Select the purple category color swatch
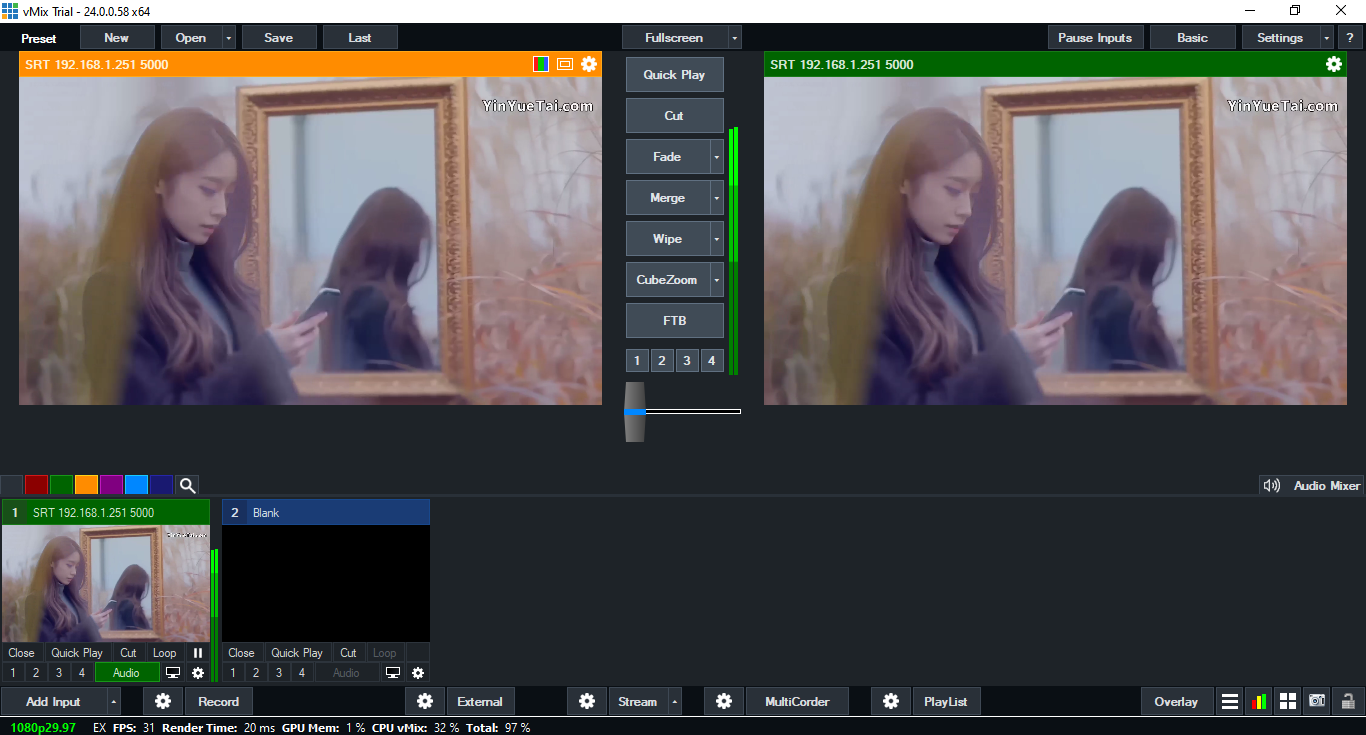Image resolution: width=1366 pixels, height=735 pixels. 112,485
